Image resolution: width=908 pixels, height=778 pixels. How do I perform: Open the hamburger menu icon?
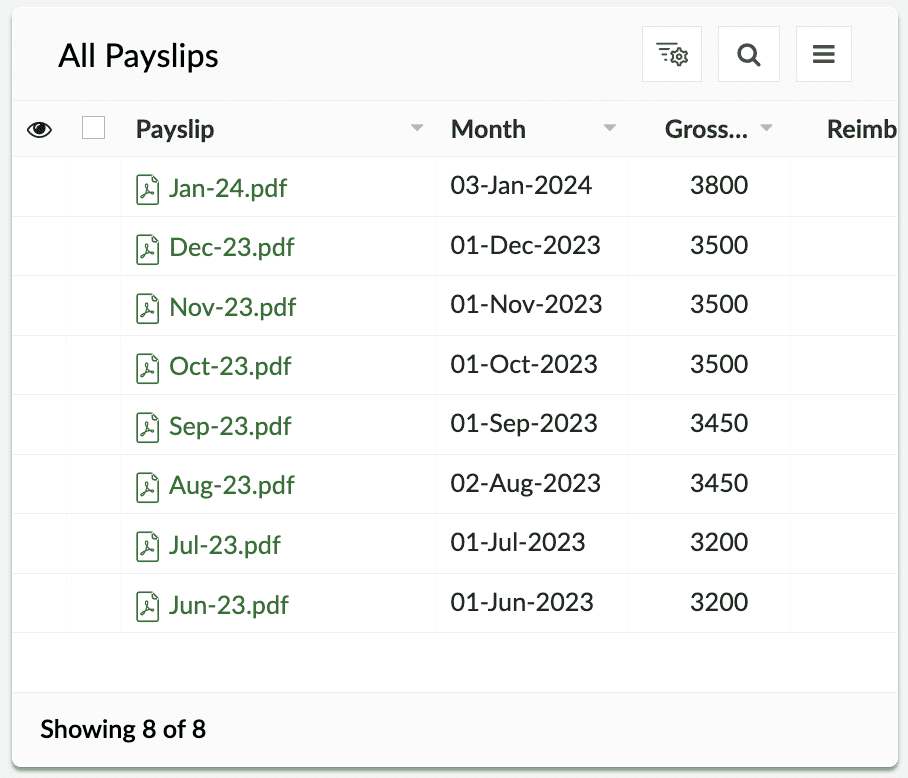tap(823, 54)
